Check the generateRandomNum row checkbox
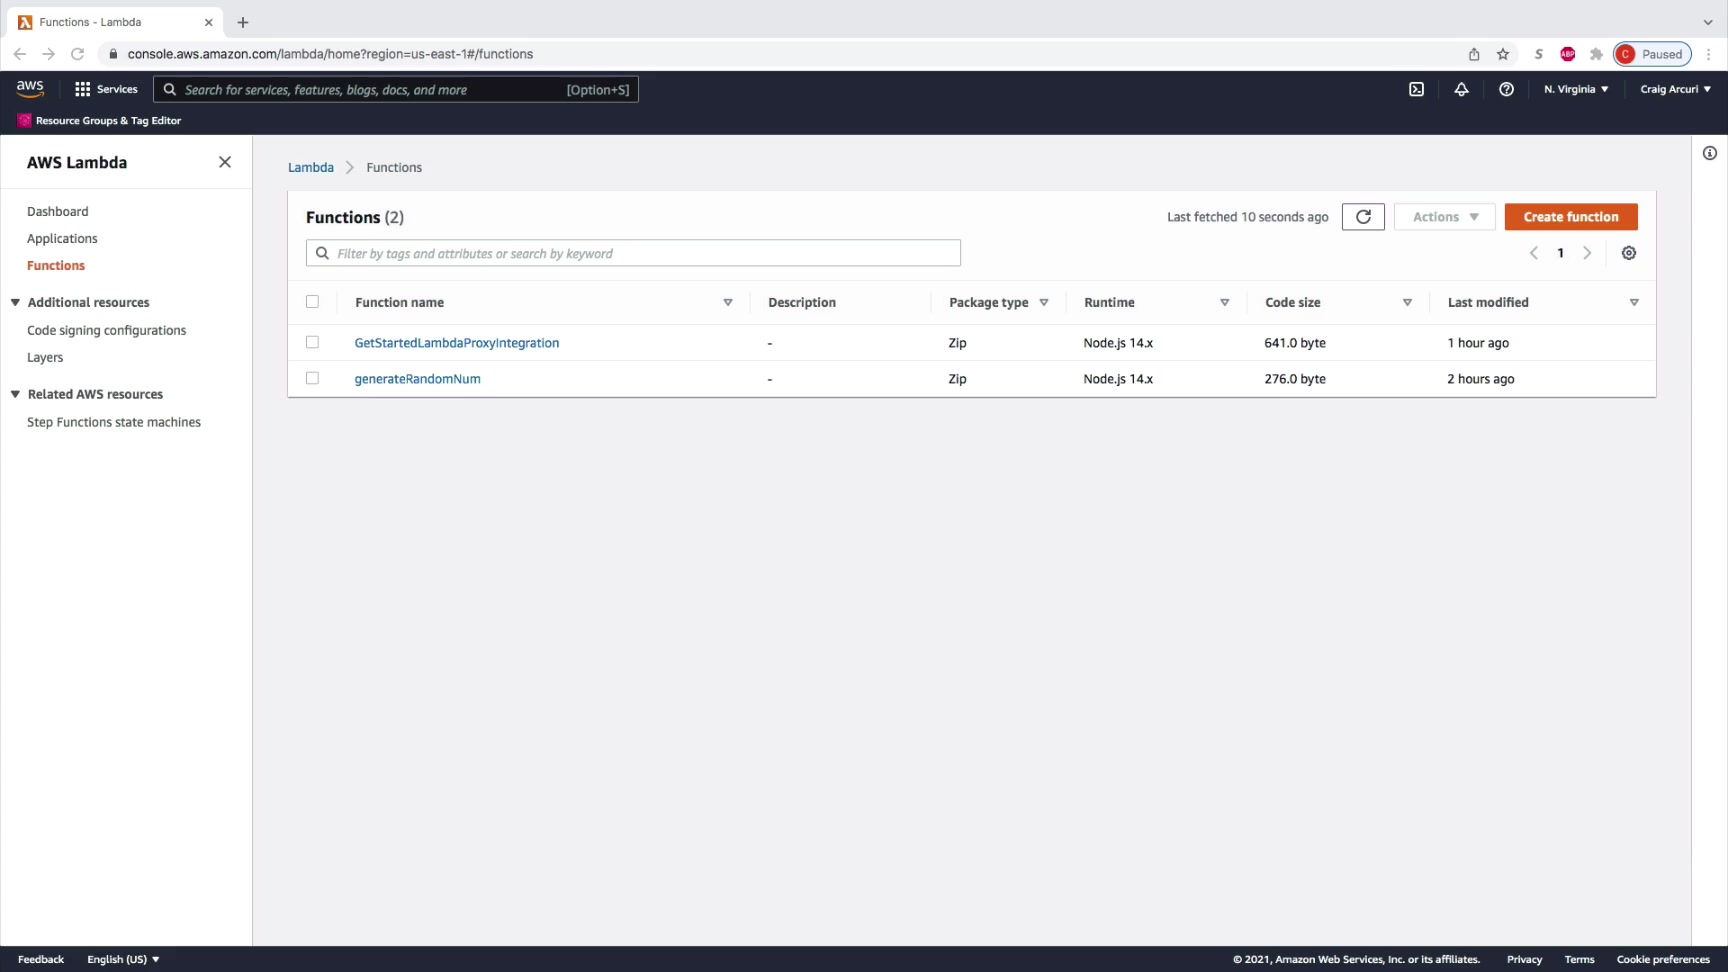 click(x=312, y=378)
